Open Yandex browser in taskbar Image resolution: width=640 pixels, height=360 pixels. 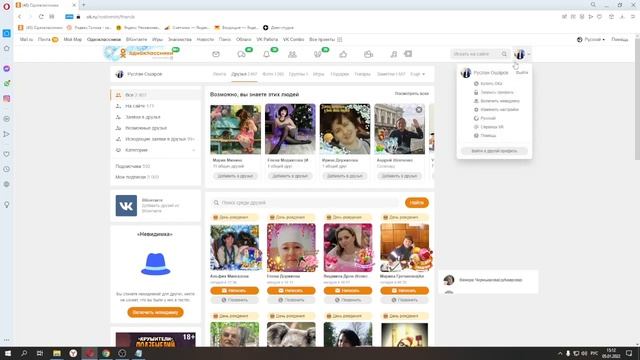click(x=73, y=353)
